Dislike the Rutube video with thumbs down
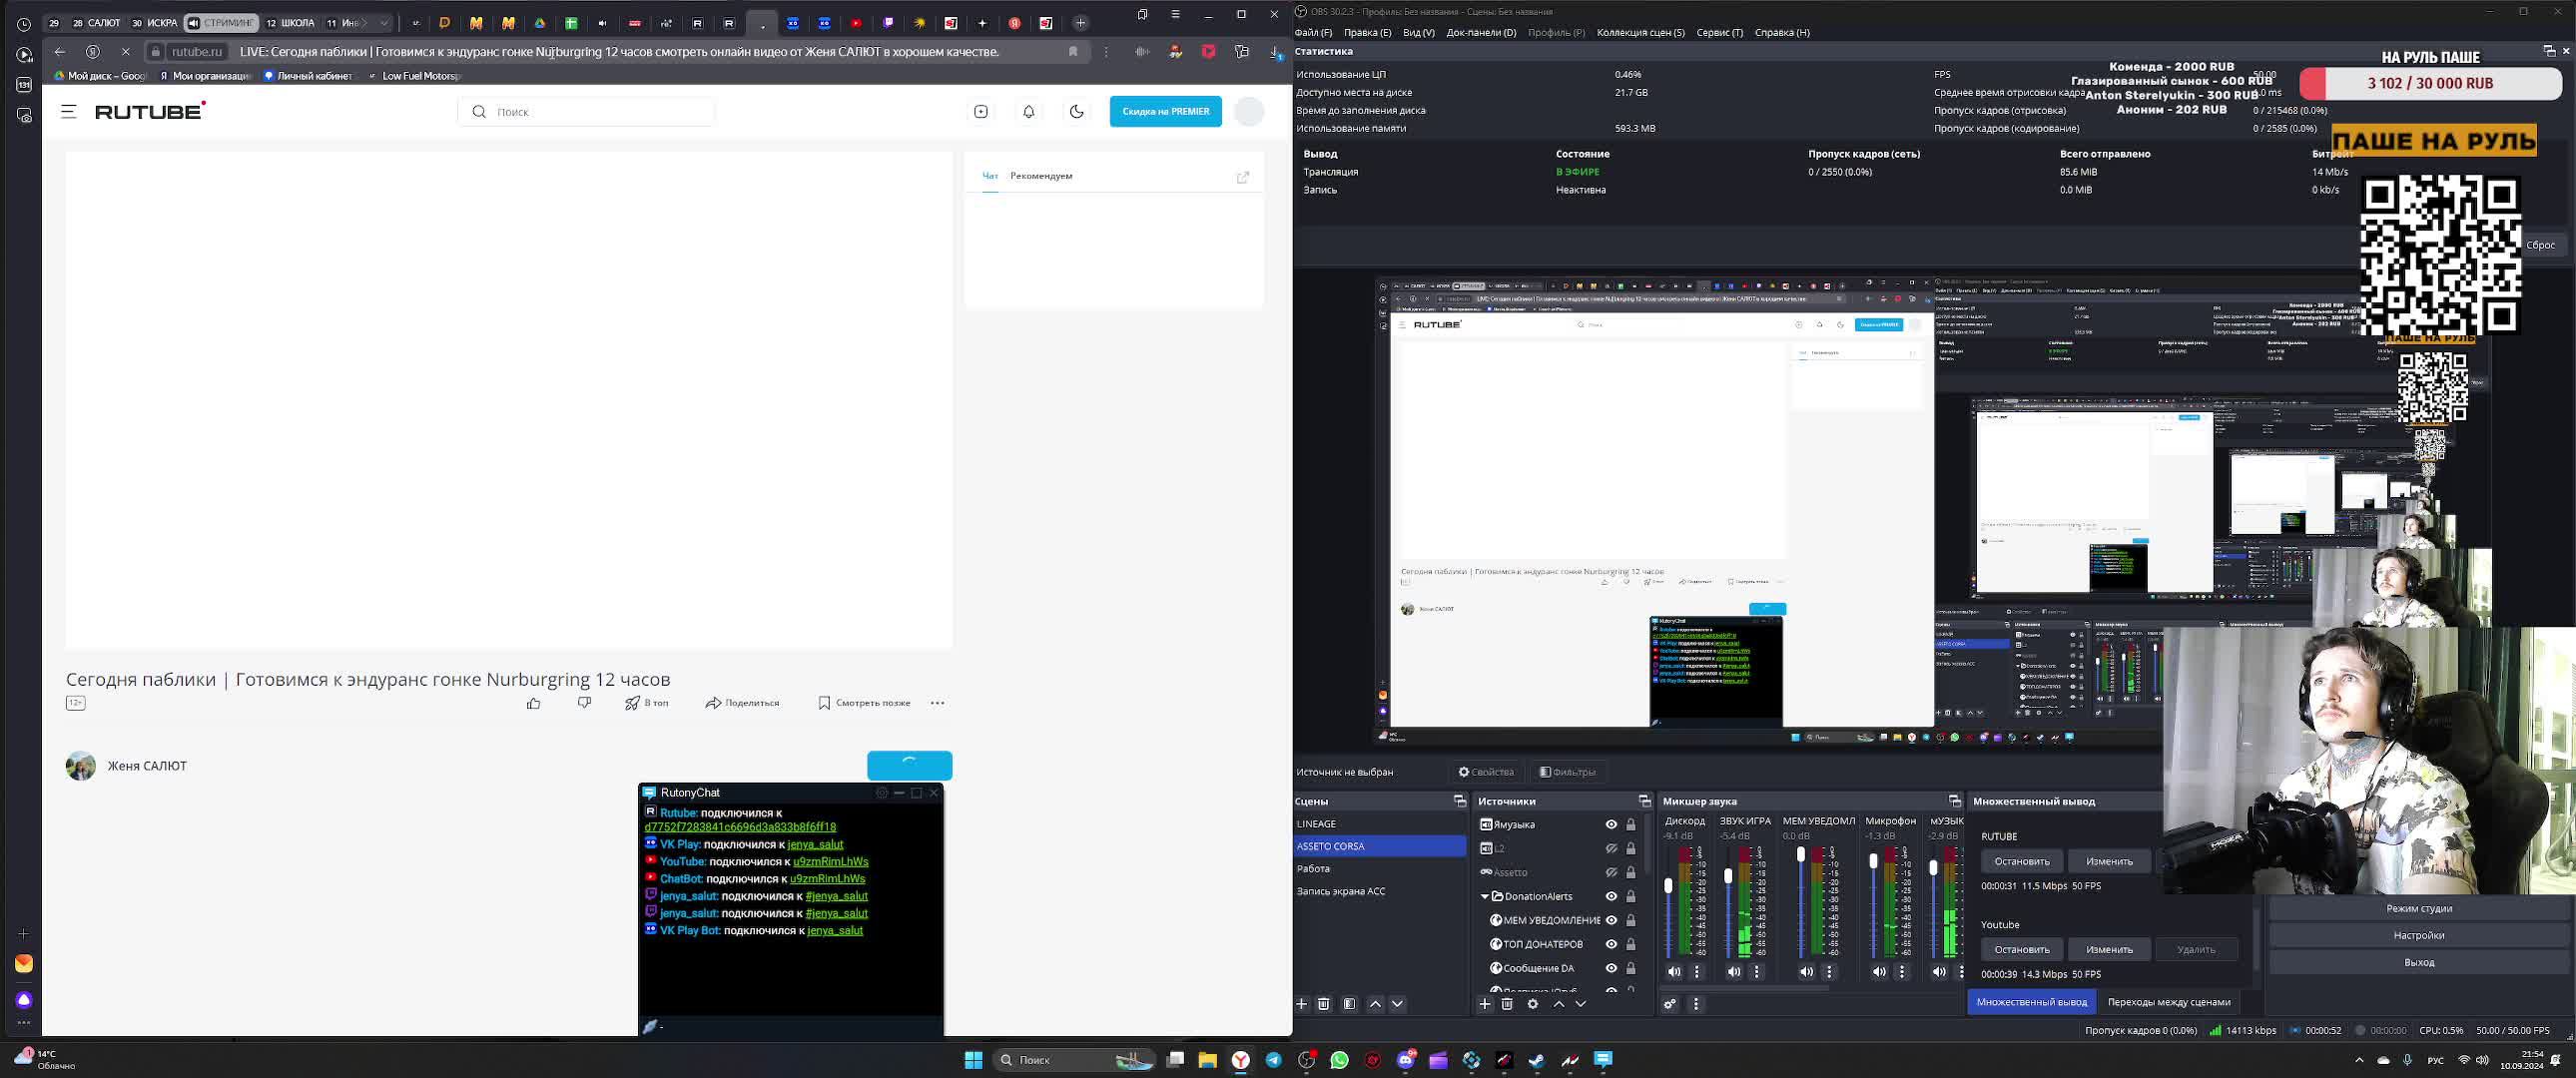The height and width of the screenshot is (1078, 2576). pyautogui.click(x=584, y=703)
